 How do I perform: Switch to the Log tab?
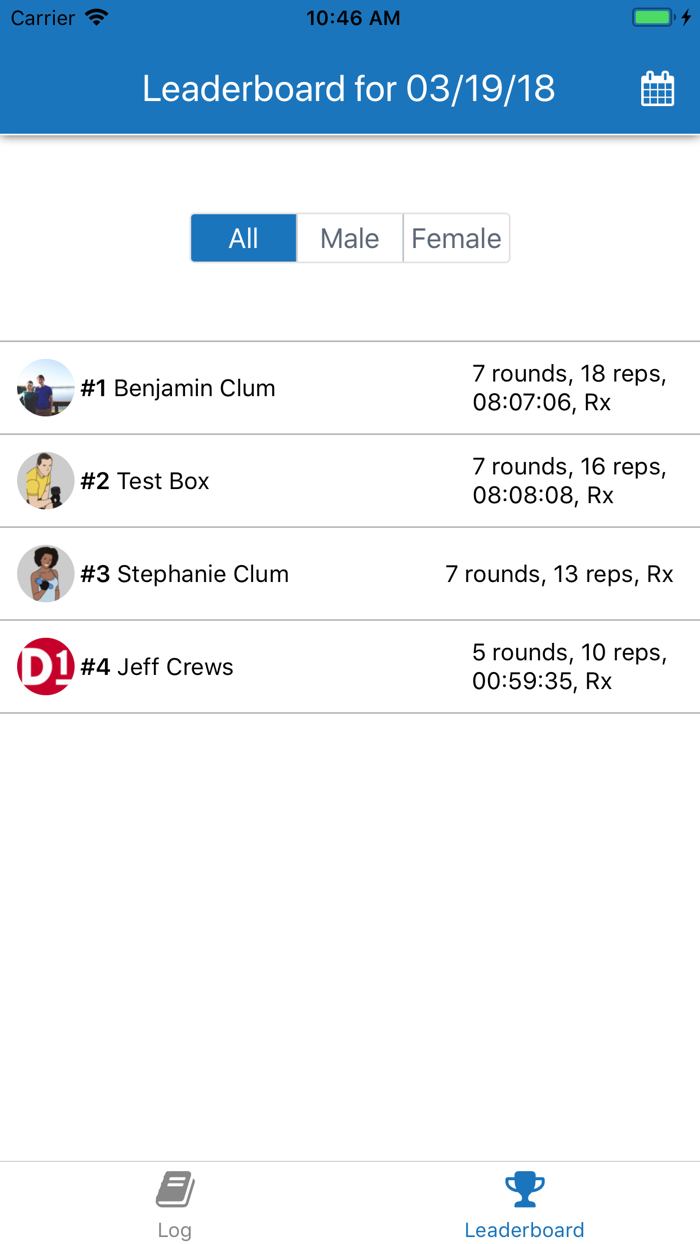click(x=174, y=1204)
